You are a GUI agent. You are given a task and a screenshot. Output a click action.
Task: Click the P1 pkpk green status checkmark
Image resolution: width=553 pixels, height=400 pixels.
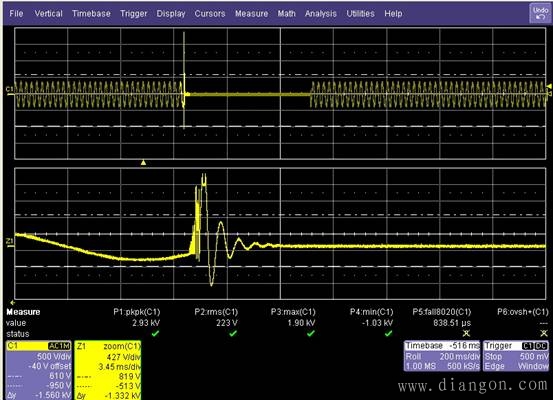(x=155, y=333)
